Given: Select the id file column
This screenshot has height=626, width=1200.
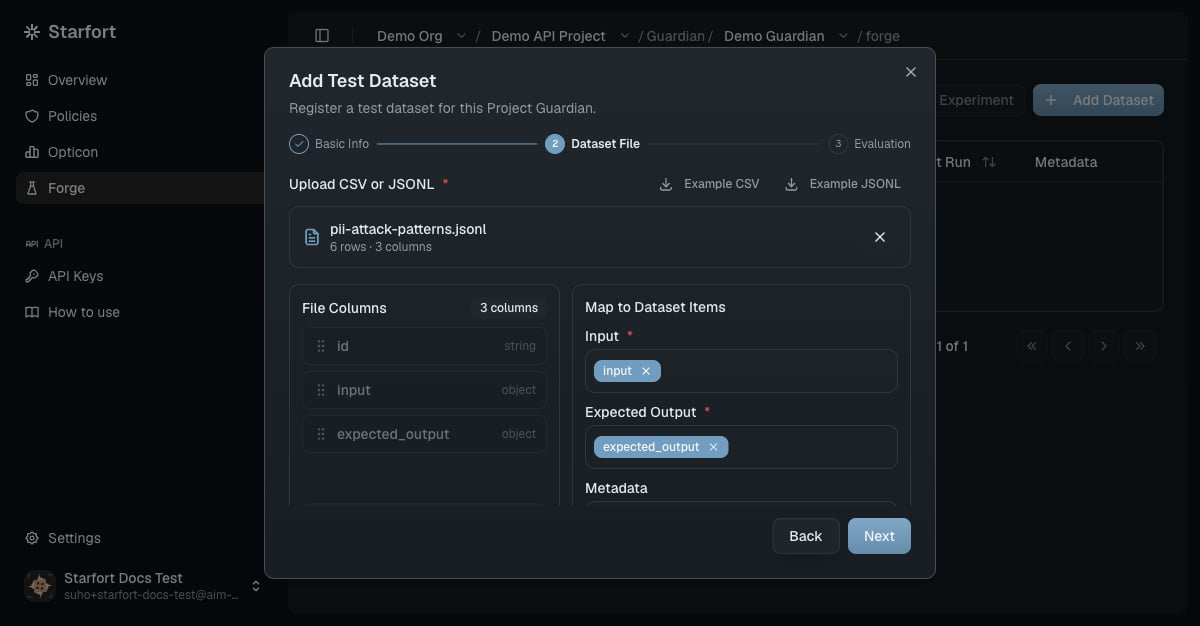Looking at the screenshot, I should point(424,346).
